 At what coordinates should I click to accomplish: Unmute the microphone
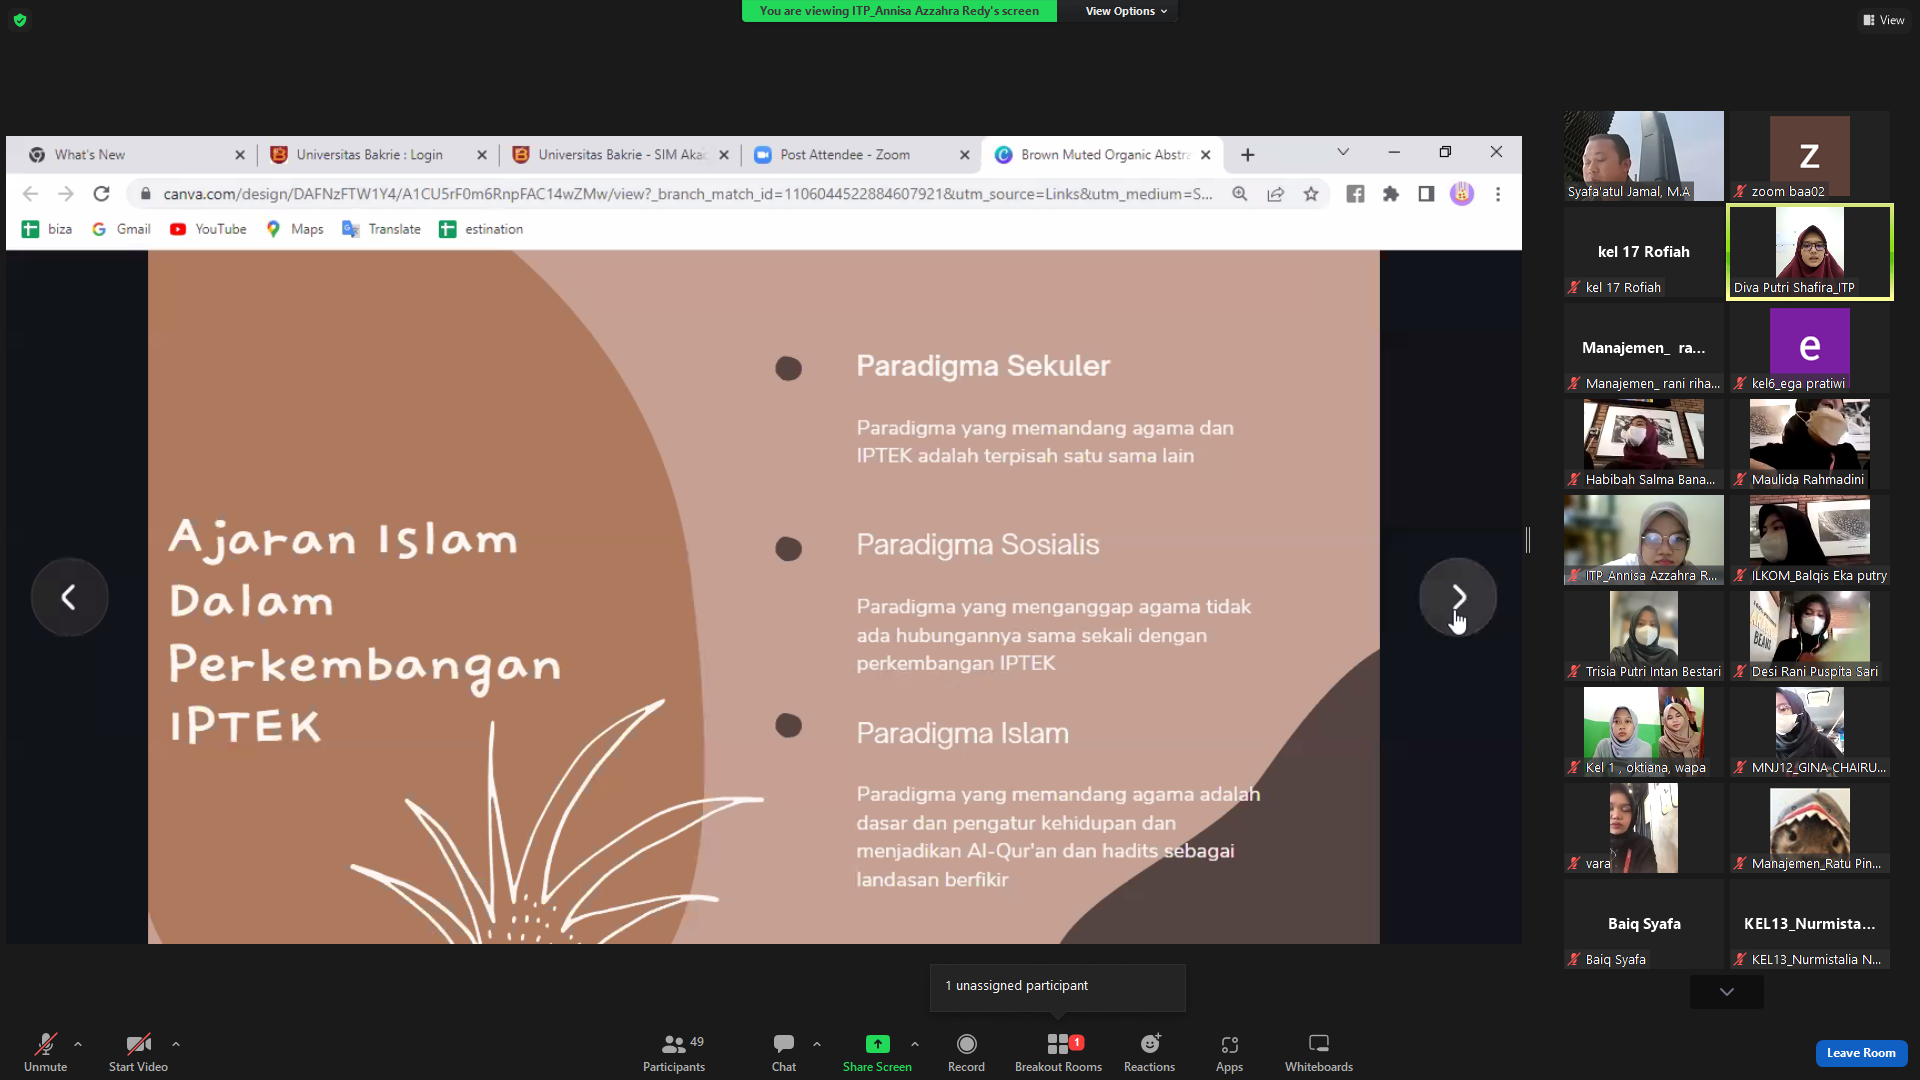[x=45, y=1052]
